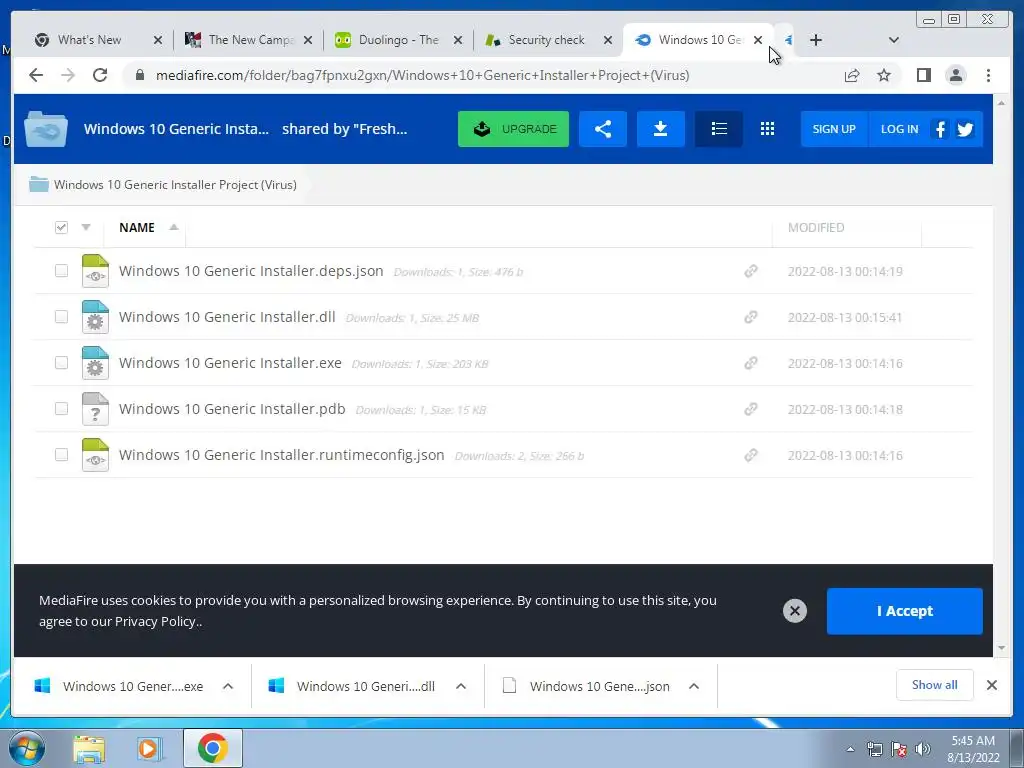
Task: Expand options for downloaded .exe file
Action: tap(228, 686)
